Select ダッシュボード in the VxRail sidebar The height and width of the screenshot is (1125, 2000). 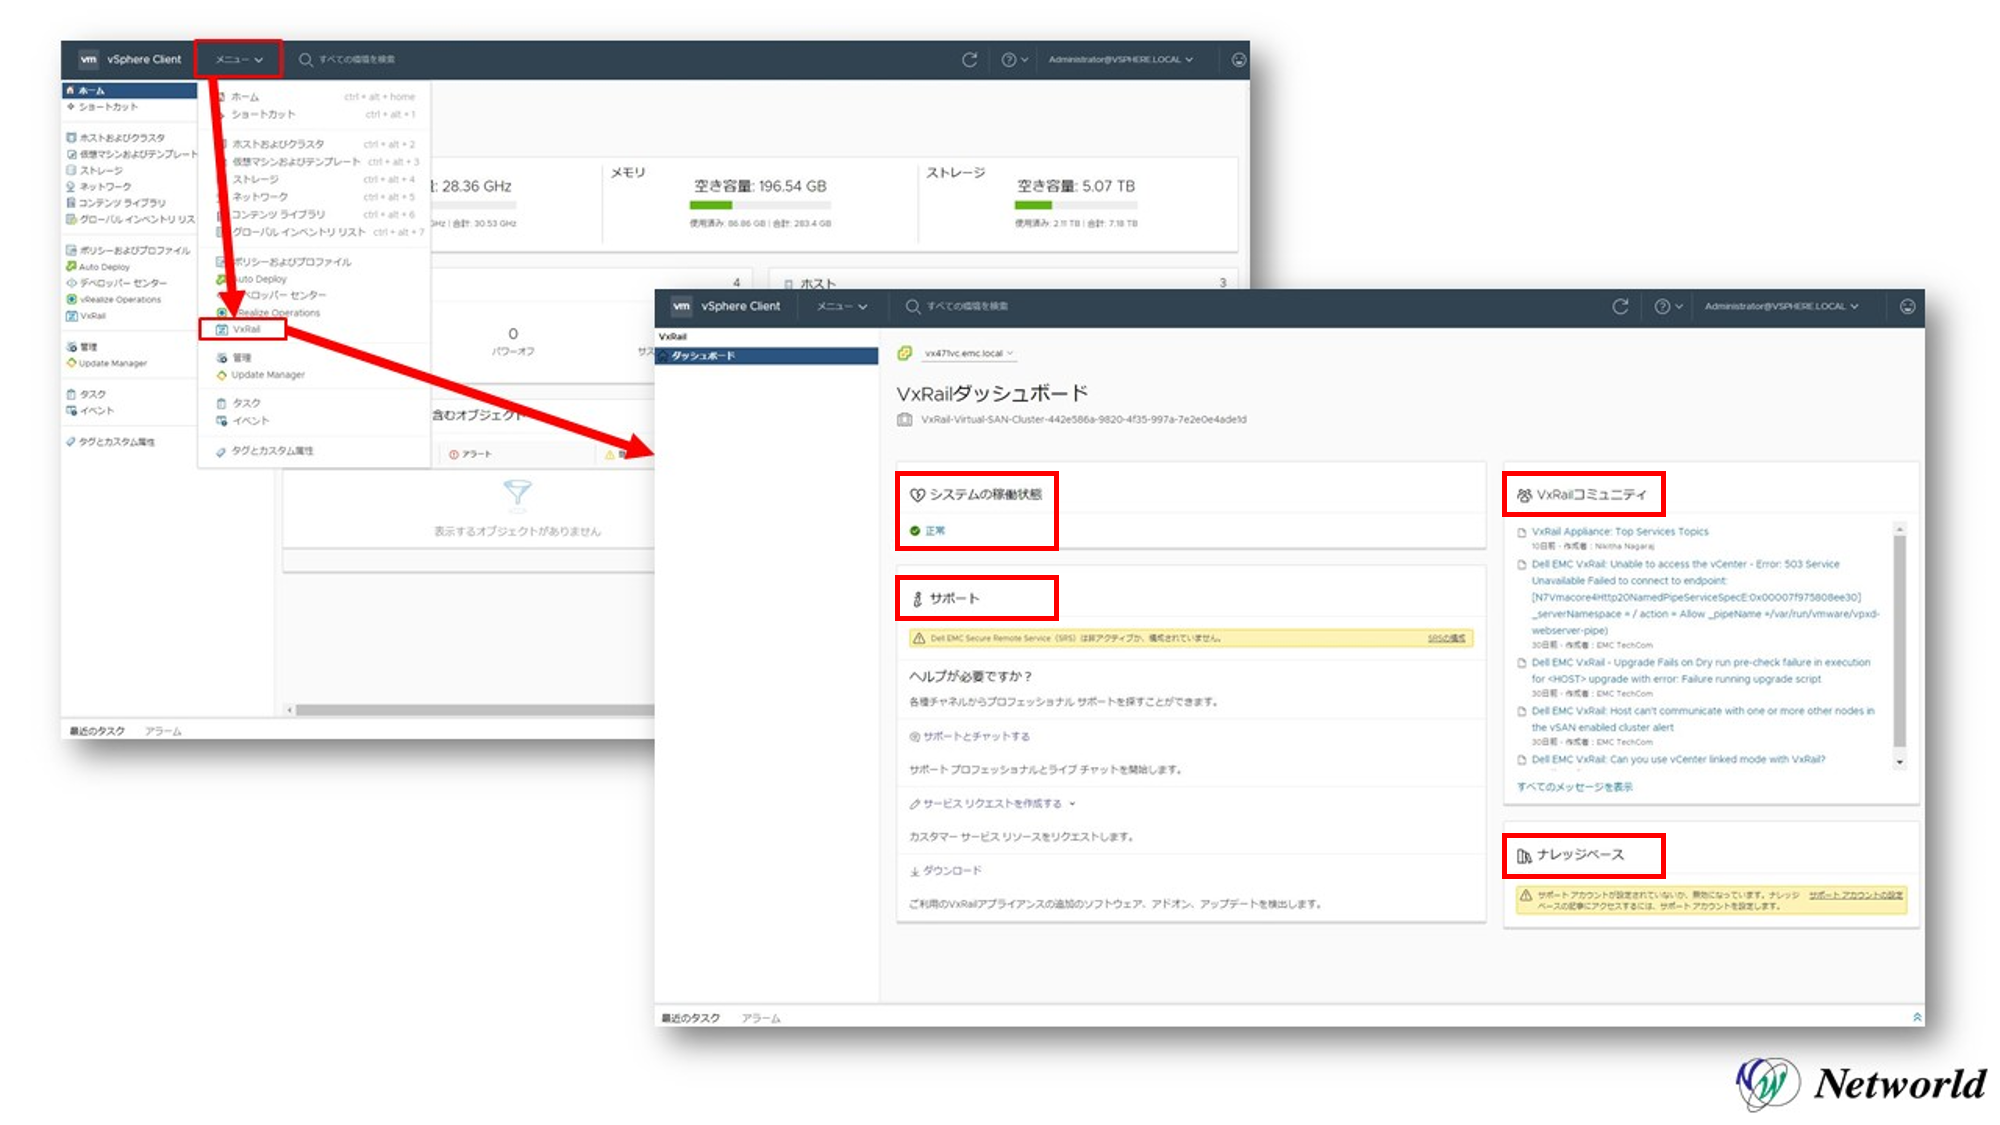pyautogui.click(x=767, y=356)
